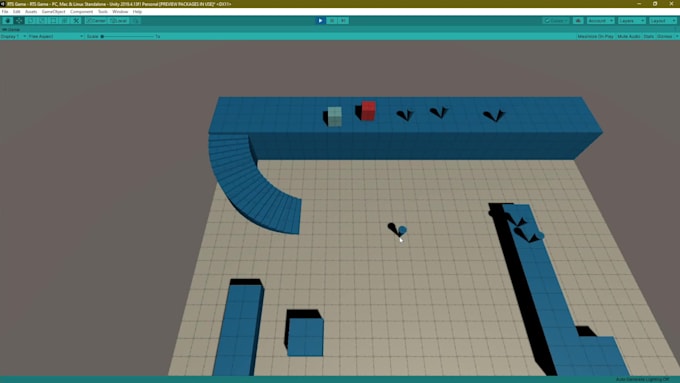Click the grid snapping icon
This screenshot has width=680, height=383.
[x=135, y=21]
